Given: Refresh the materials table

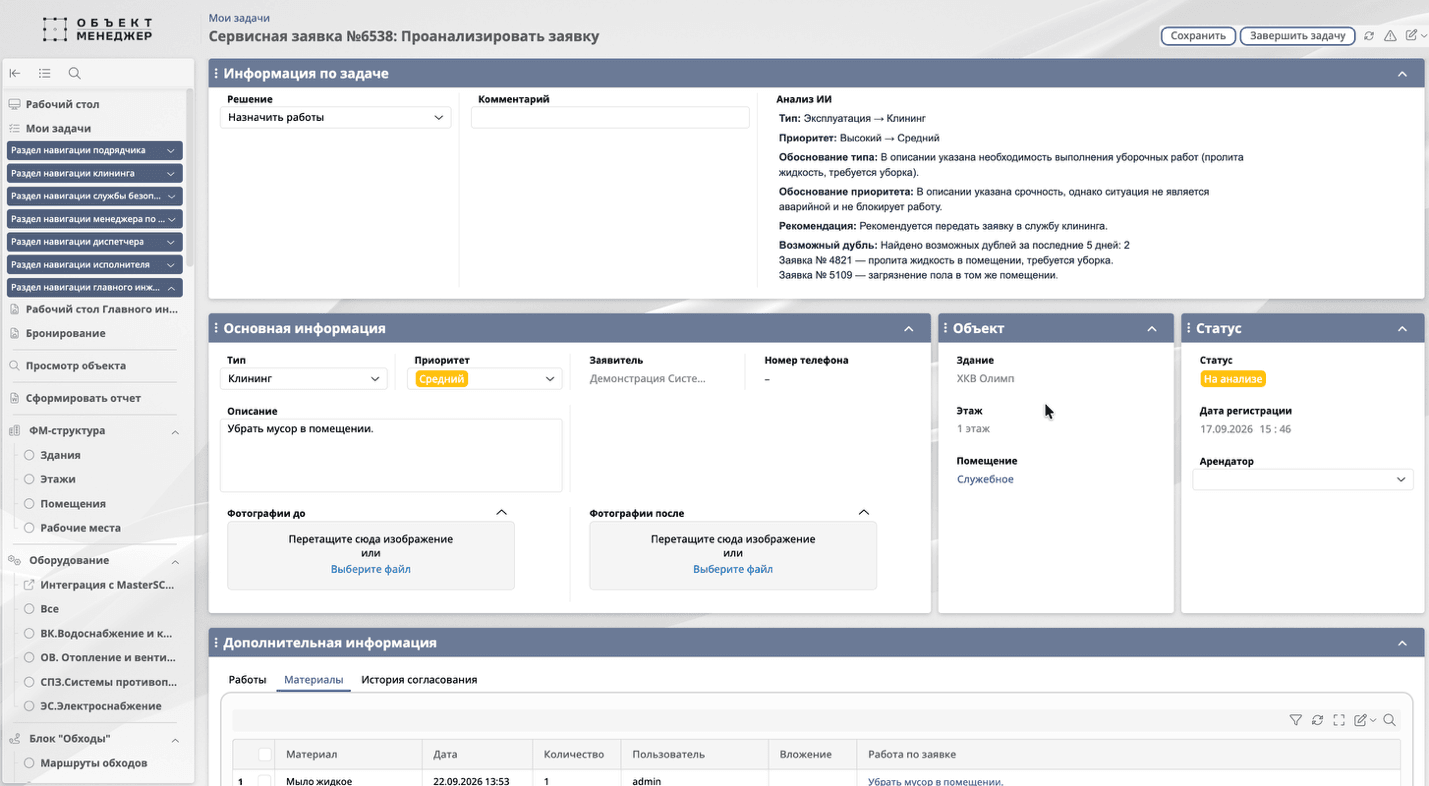Looking at the screenshot, I should click(1318, 720).
